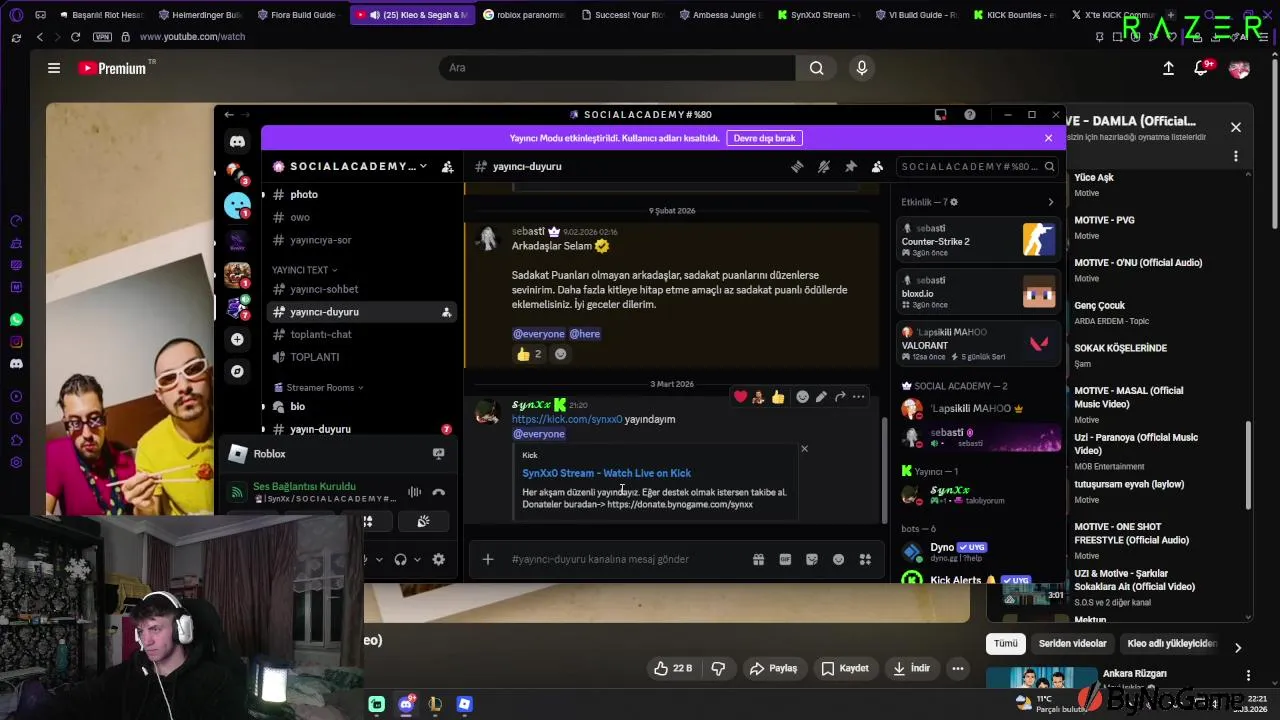Open Discord inbox icon in title bar
The width and height of the screenshot is (1280, 720).
click(941, 115)
